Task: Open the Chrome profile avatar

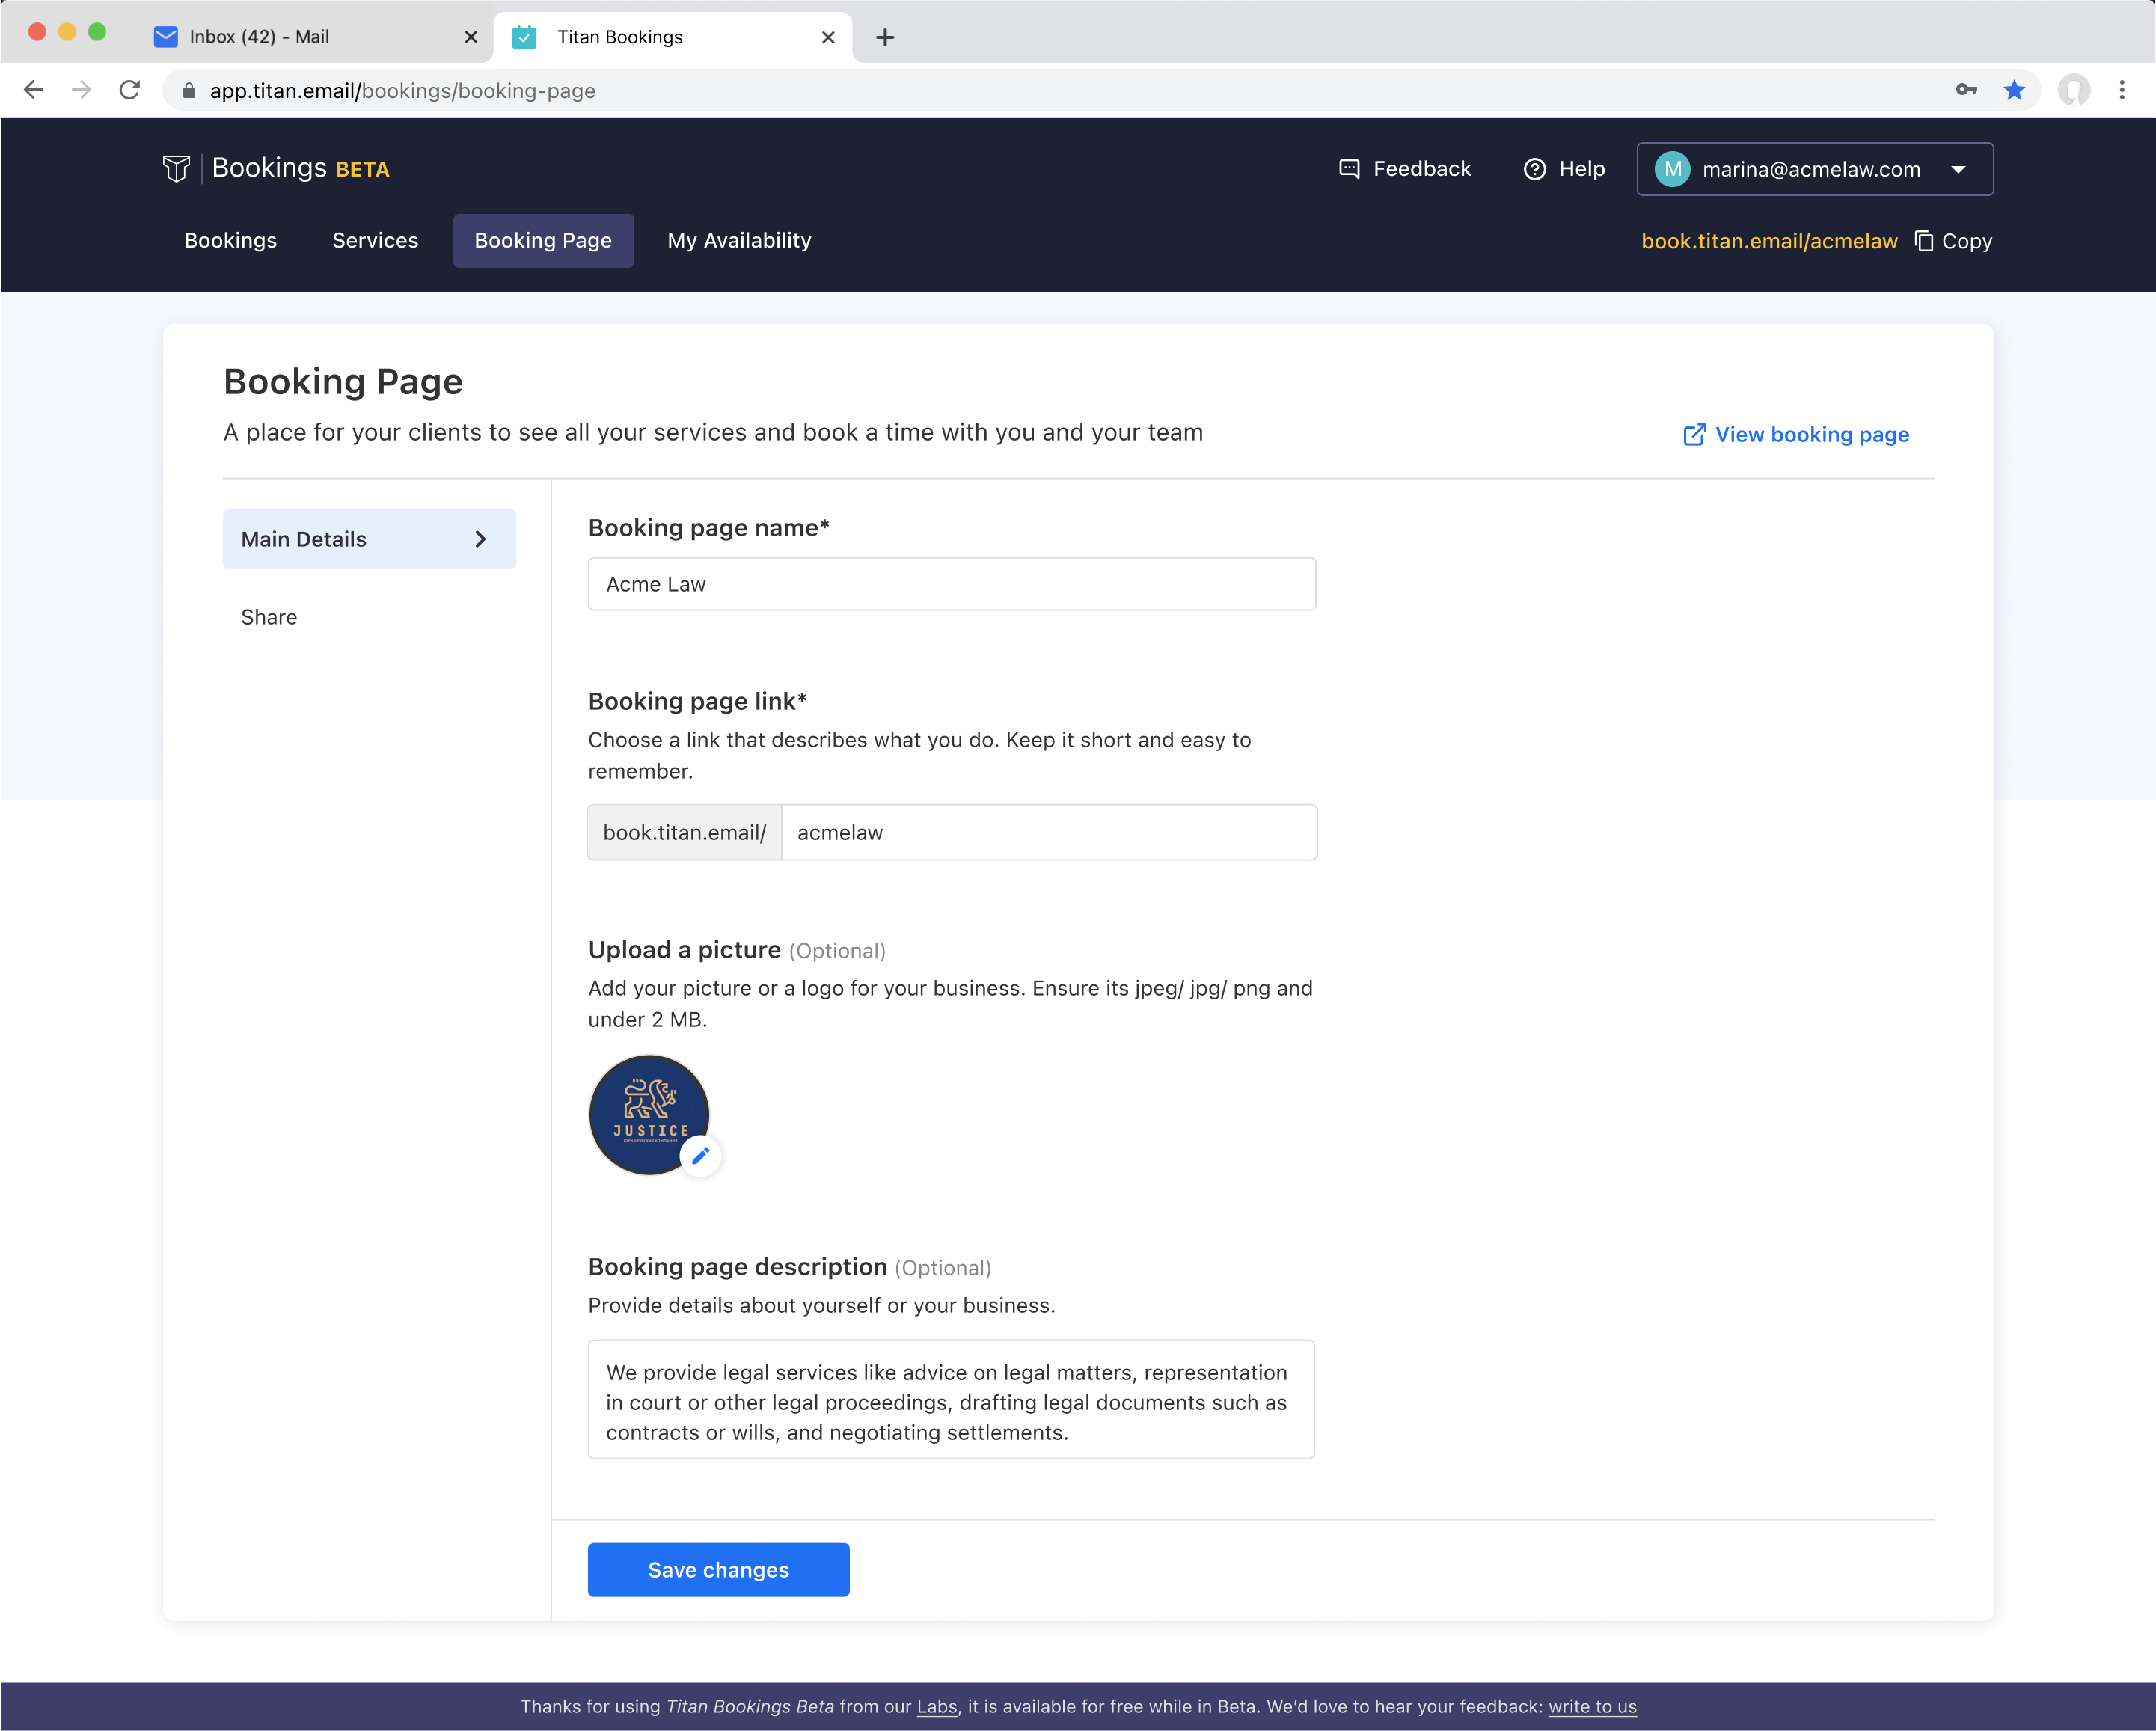Action: 2073,90
